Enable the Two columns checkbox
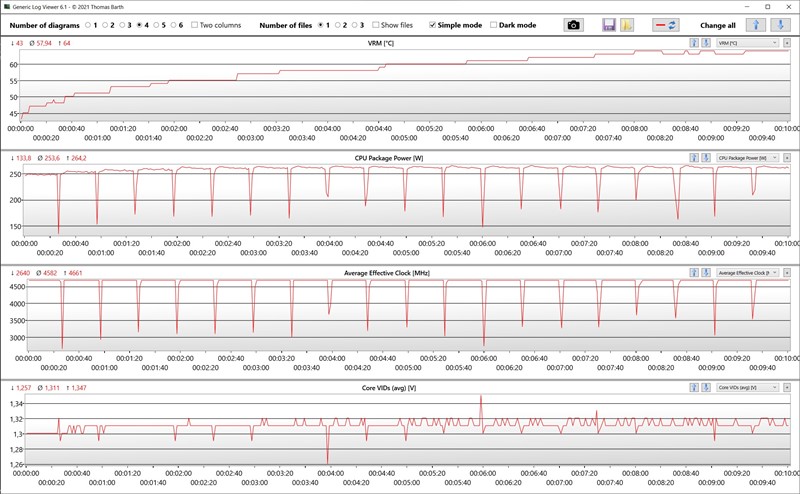This screenshot has width=800, height=494. [x=194, y=25]
